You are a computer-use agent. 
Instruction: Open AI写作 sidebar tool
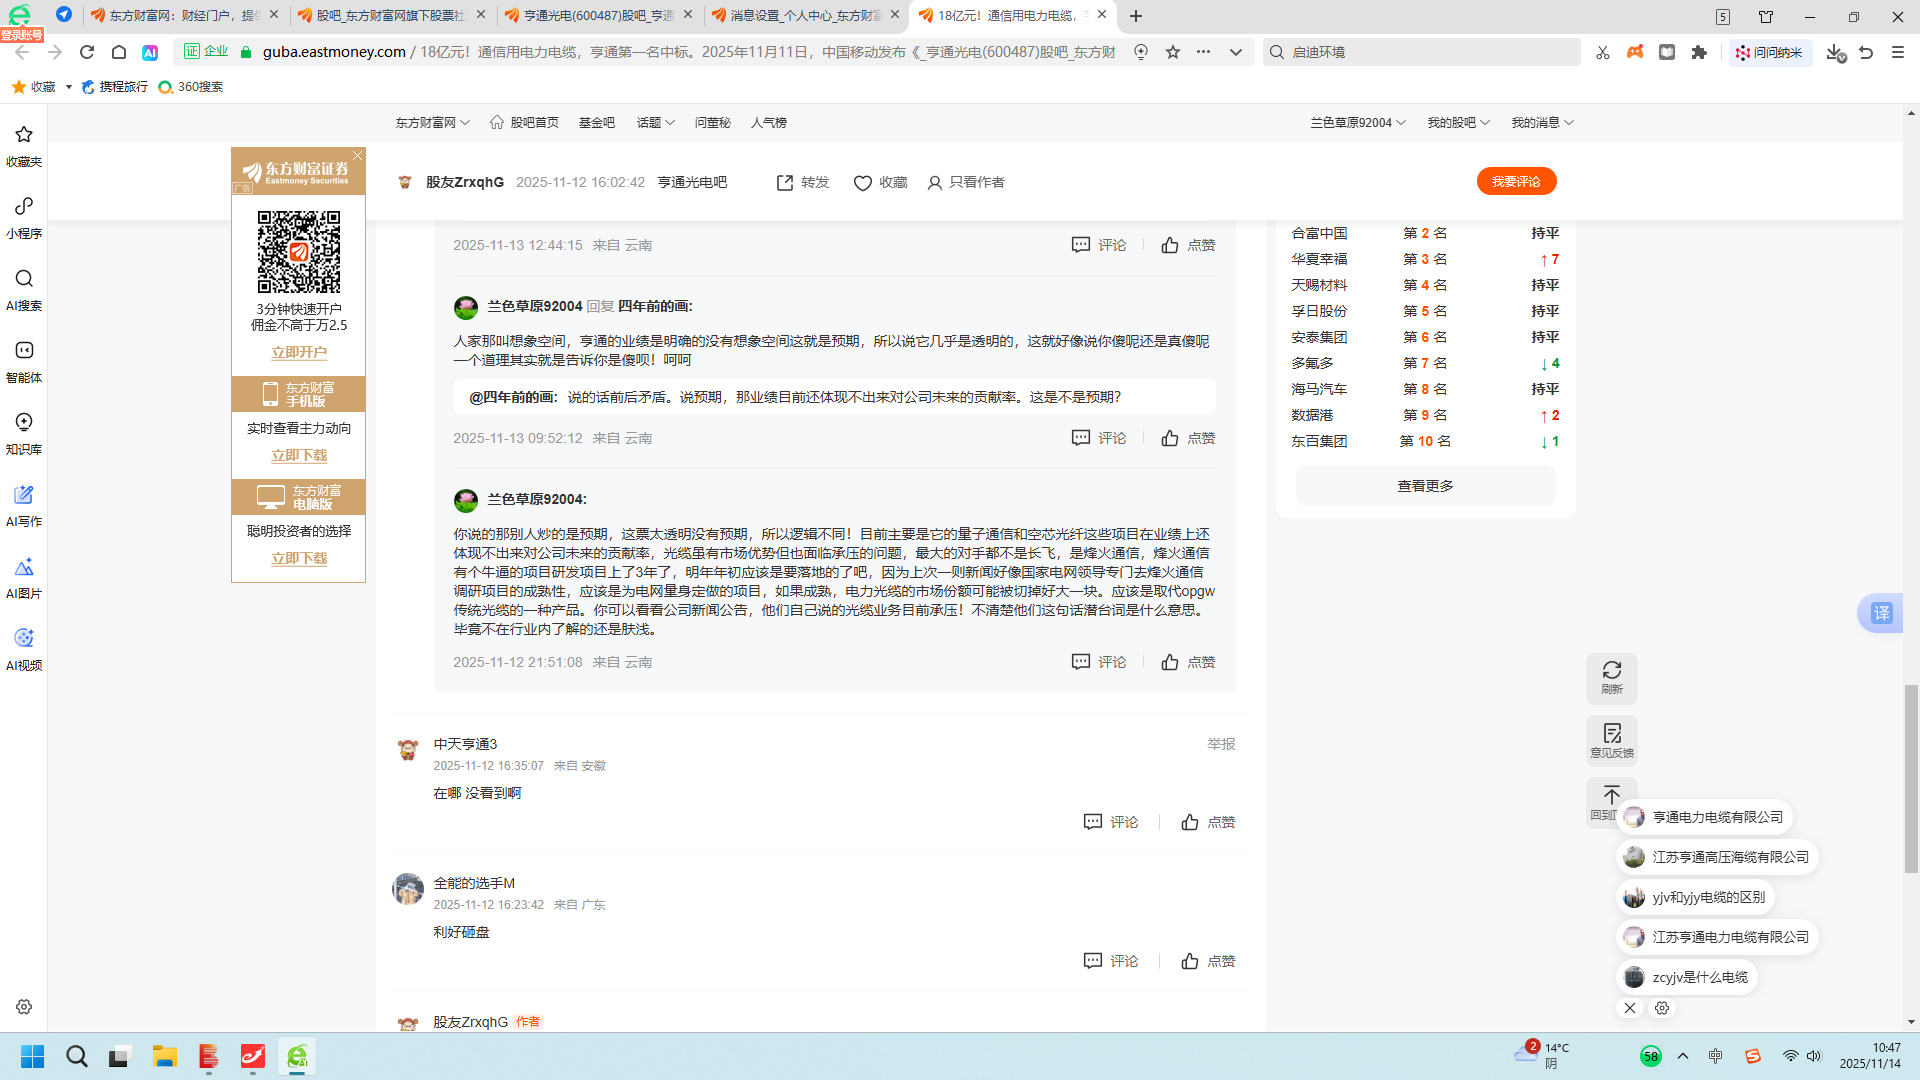click(x=24, y=504)
